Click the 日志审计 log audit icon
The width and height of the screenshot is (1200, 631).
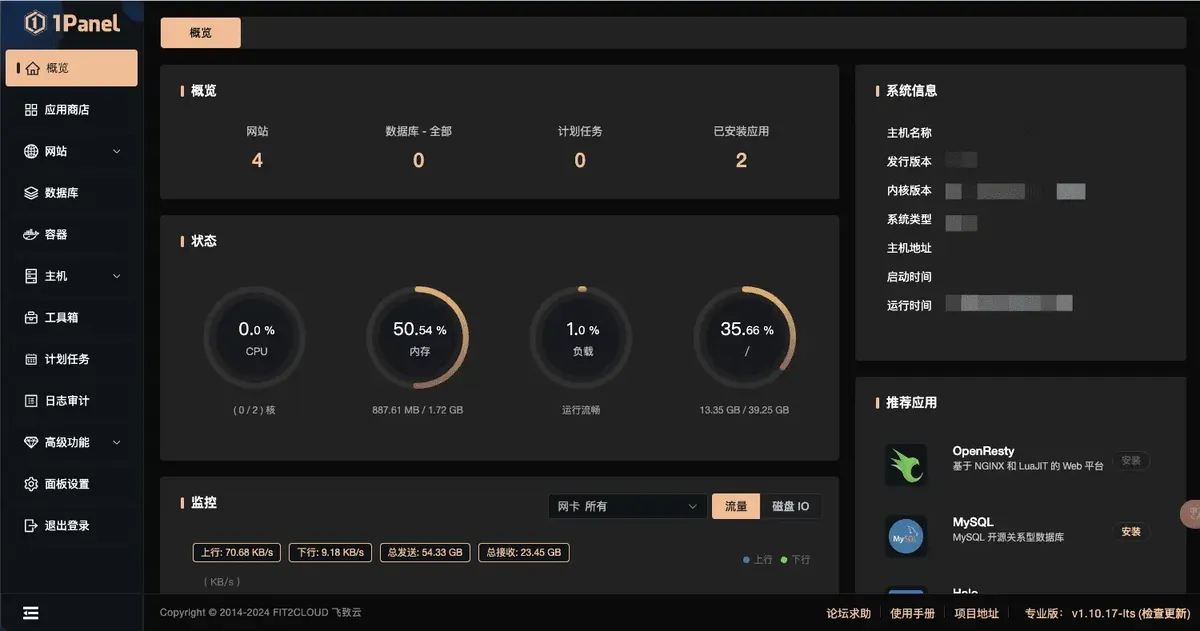31,401
